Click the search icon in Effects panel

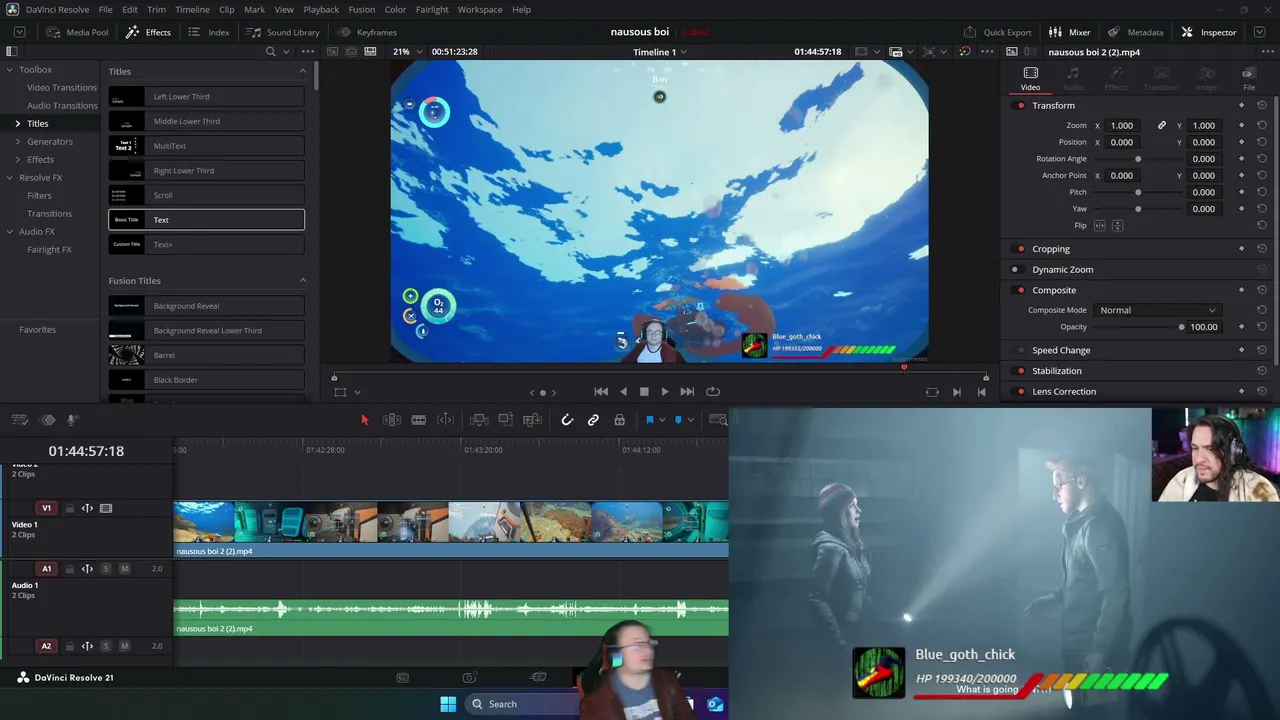(x=270, y=52)
